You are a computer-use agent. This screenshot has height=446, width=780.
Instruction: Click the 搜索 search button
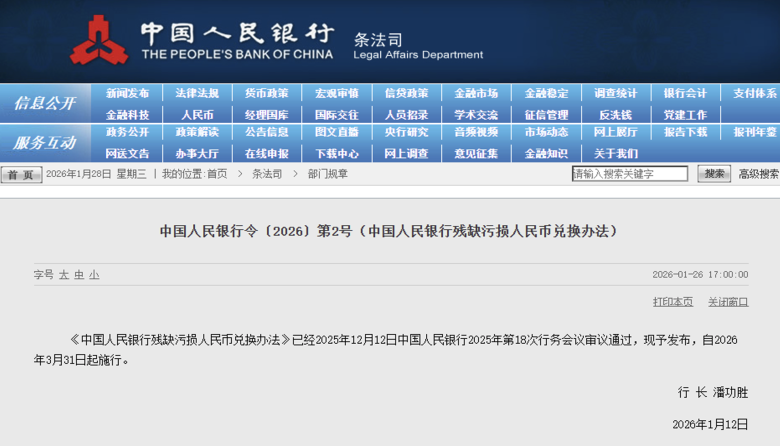coord(713,174)
